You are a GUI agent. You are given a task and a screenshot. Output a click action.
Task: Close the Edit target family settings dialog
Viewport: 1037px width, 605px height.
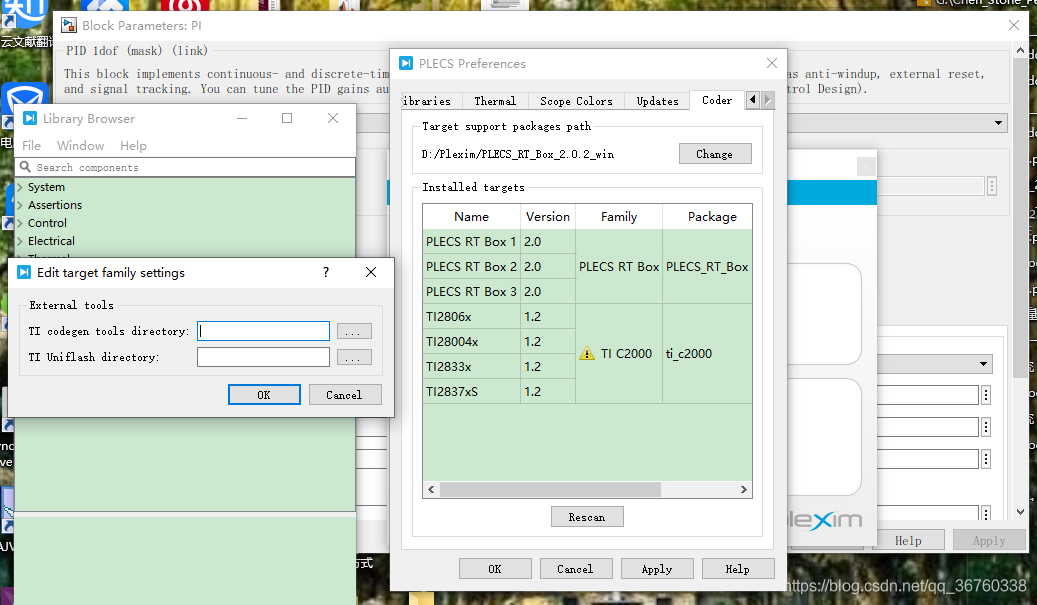pos(371,272)
